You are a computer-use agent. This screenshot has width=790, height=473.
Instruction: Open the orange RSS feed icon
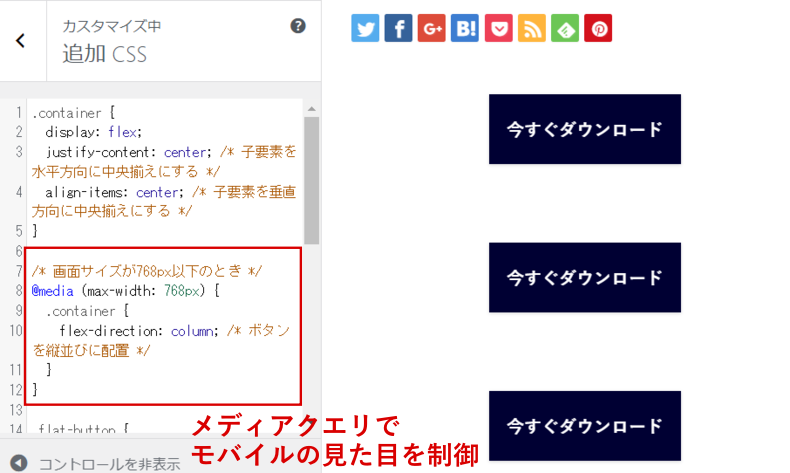pyautogui.click(x=532, y=28)
